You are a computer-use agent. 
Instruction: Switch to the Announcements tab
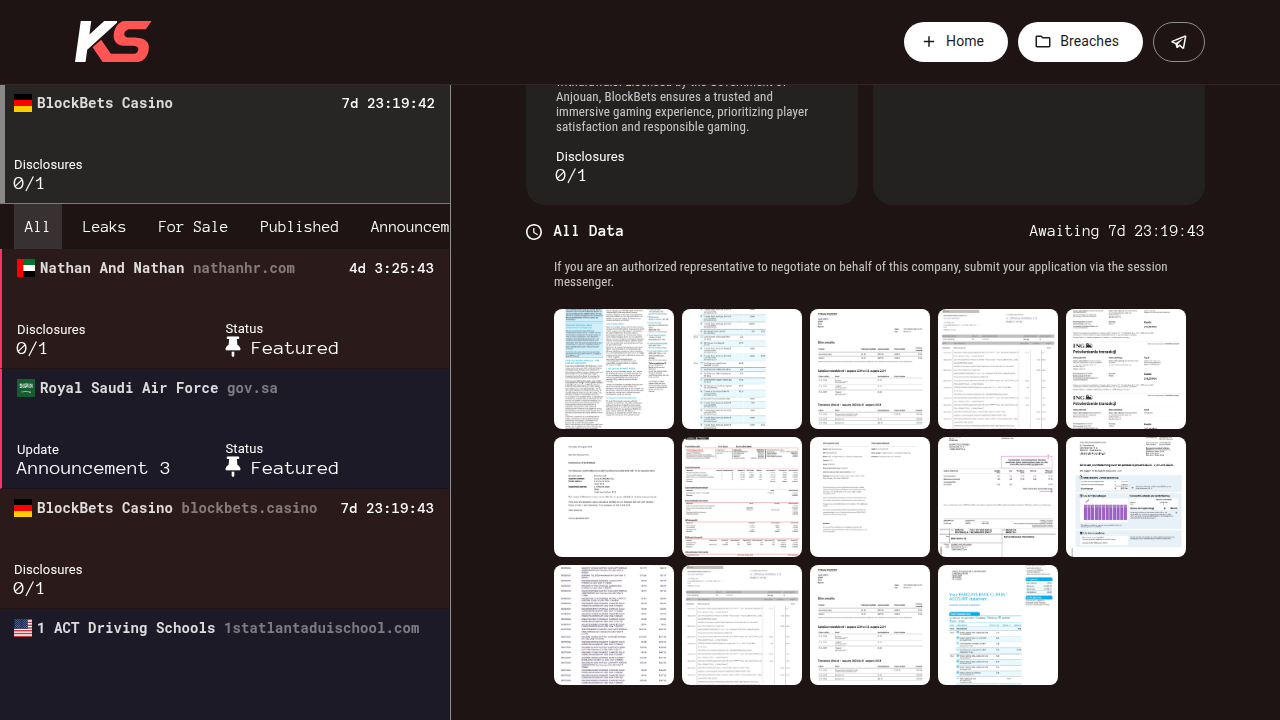409,227
